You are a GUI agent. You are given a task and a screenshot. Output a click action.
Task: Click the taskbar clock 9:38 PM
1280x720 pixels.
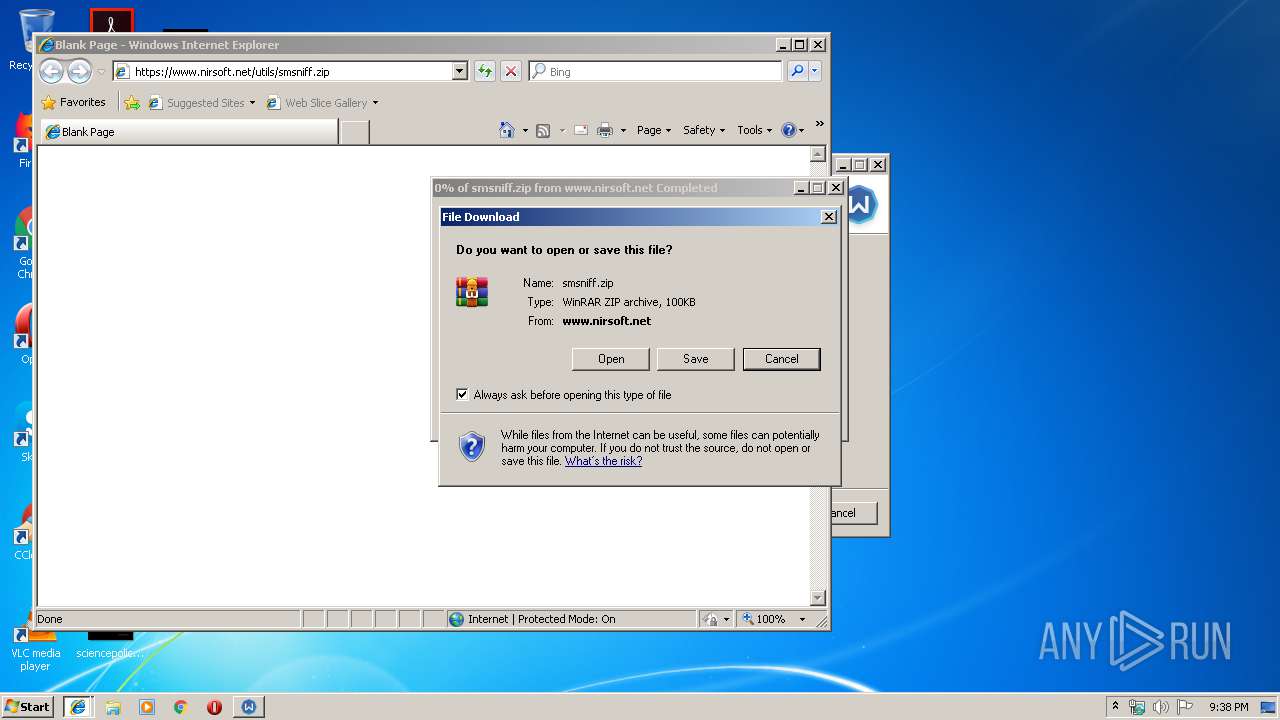(1228, 707)
